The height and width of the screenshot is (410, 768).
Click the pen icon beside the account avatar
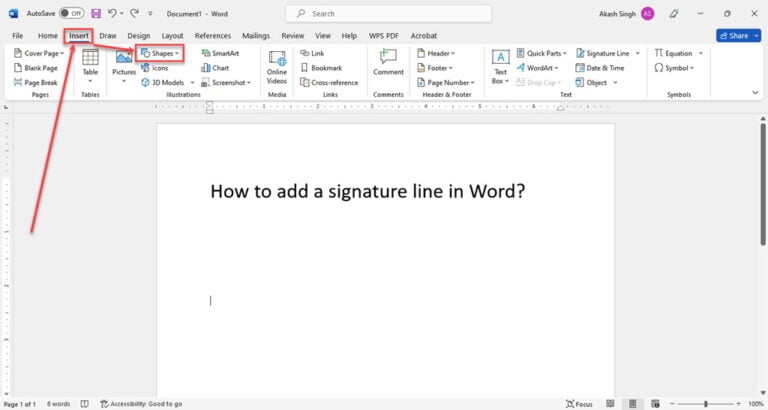pos(674,14)
